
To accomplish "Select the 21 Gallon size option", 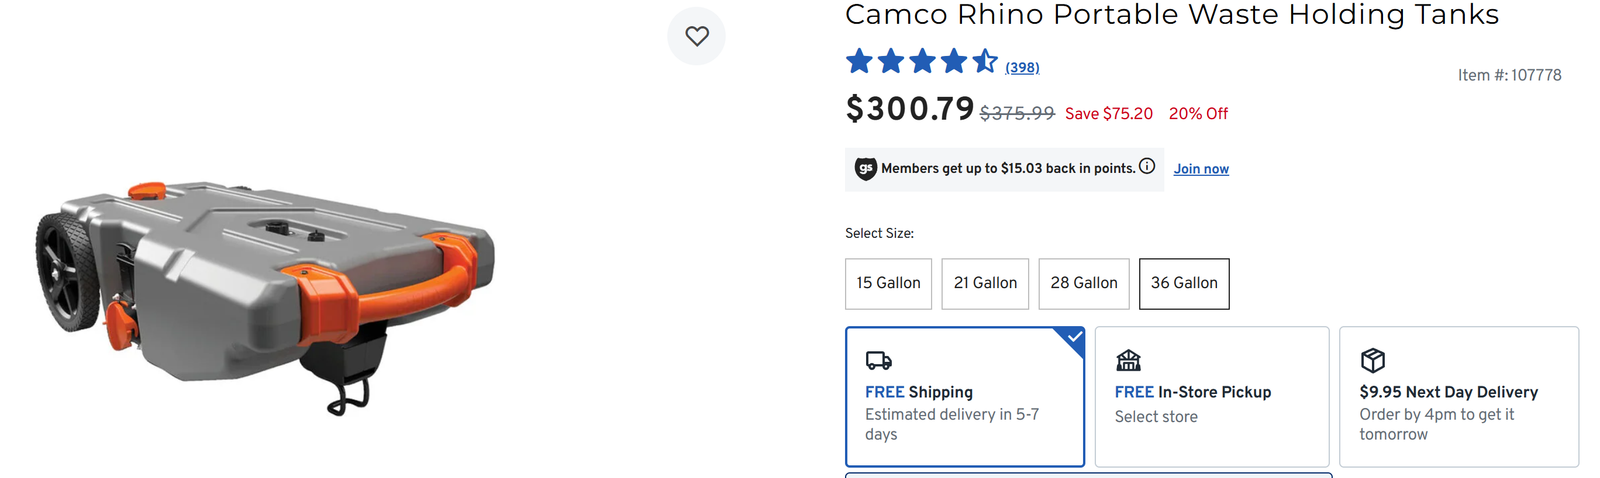I will [985, 283].
